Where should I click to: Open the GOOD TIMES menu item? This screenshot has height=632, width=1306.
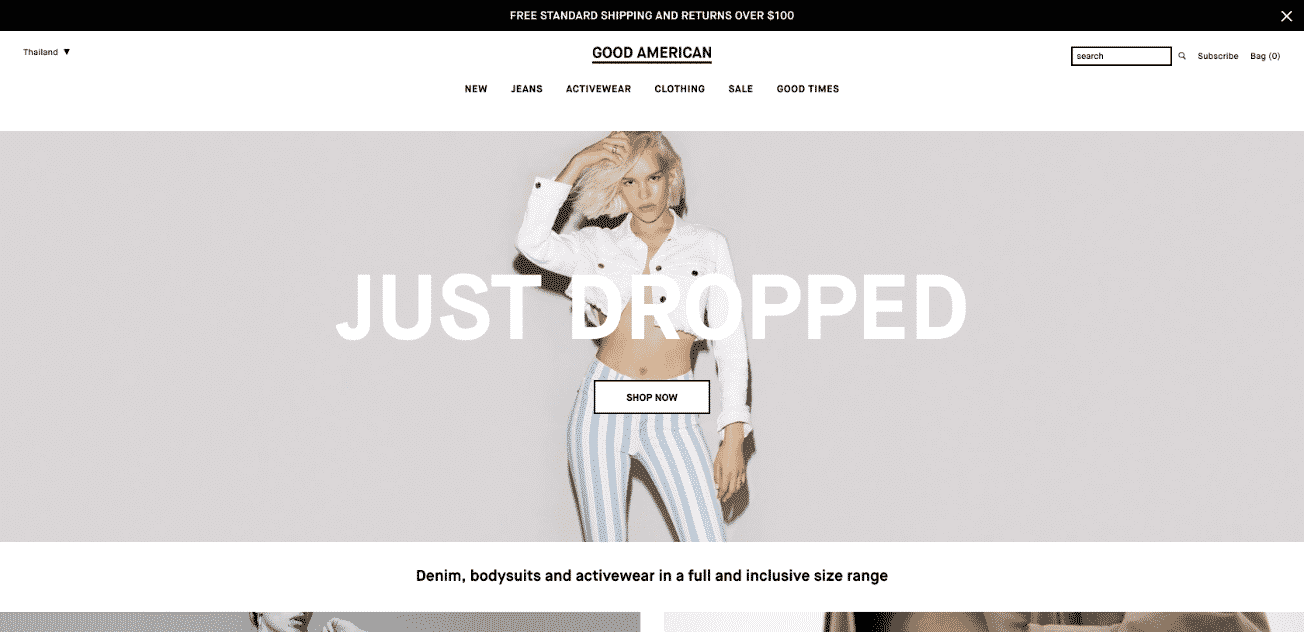coord(808,89)
